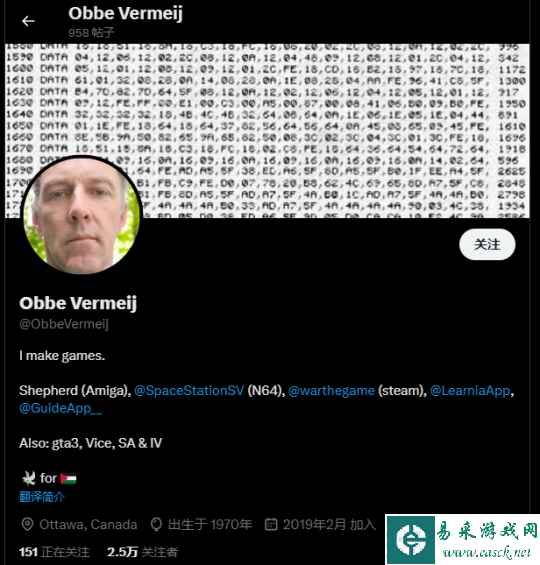This screenshot has height=565, width=540.
Task: Click the @ObbeVermeij handle text
Action: (x=64, y=324)
